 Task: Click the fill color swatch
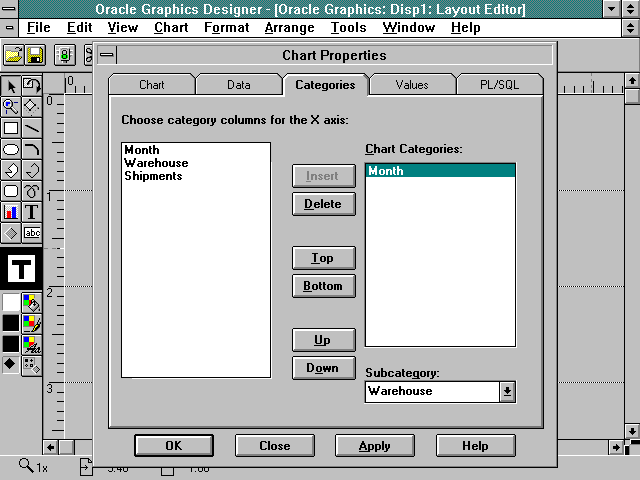11,301
